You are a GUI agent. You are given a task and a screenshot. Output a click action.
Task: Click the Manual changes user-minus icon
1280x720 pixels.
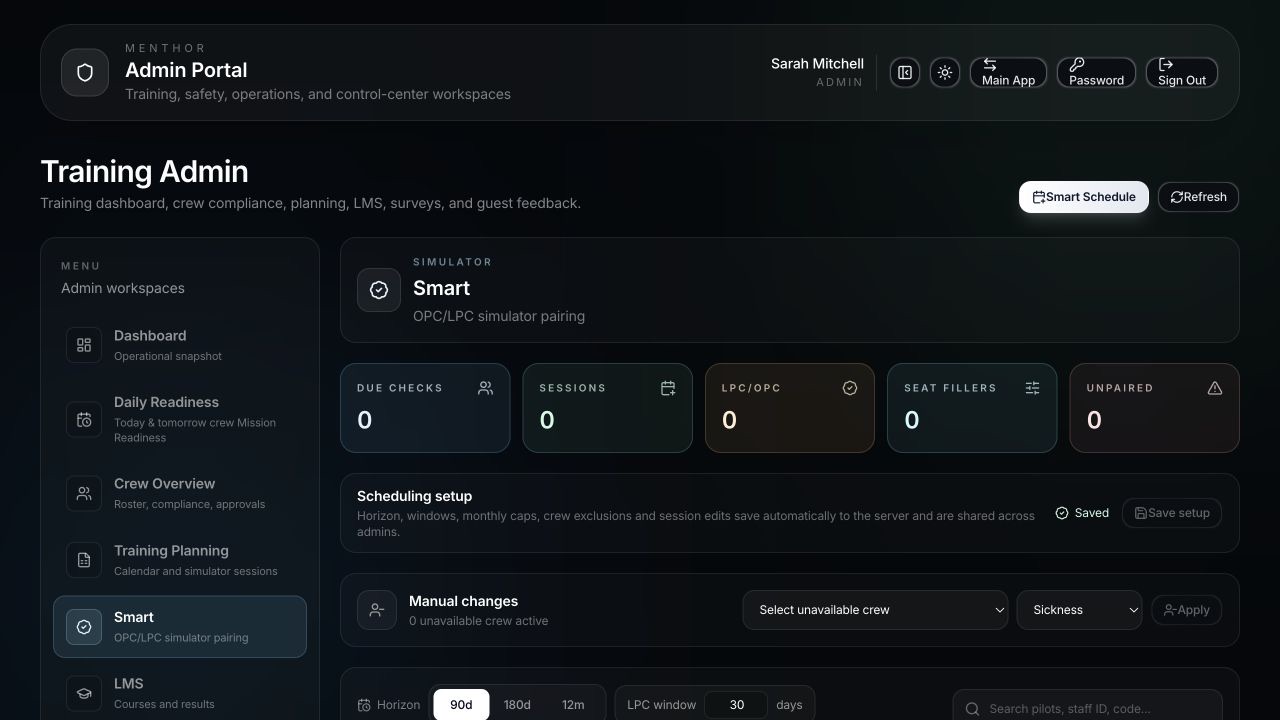click(377, 610)
